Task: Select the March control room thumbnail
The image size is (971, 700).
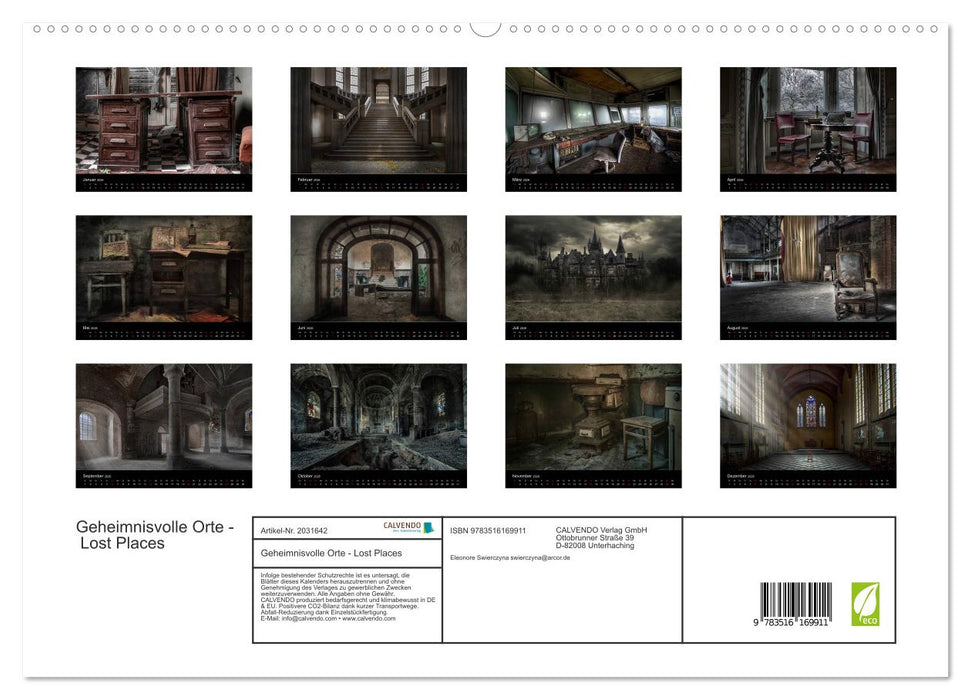Action: [x=593, y=121]
